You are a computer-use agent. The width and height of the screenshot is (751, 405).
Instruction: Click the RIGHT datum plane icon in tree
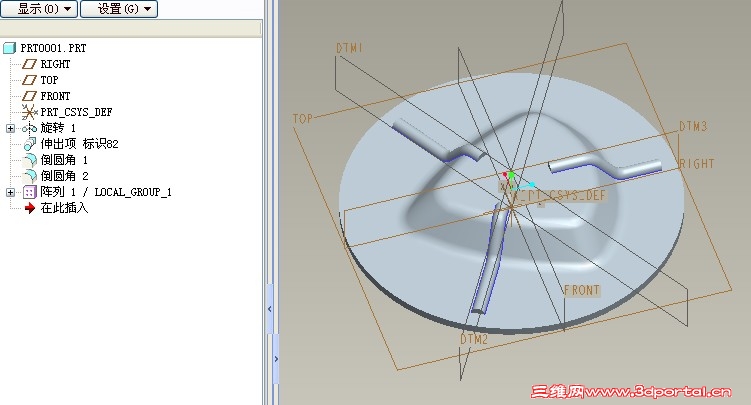[x=30, y=64]
